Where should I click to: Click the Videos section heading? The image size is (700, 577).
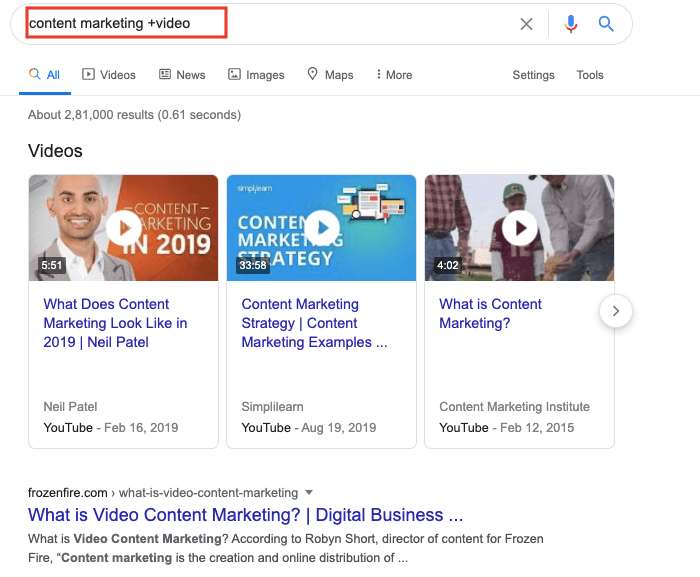[55, 151]
